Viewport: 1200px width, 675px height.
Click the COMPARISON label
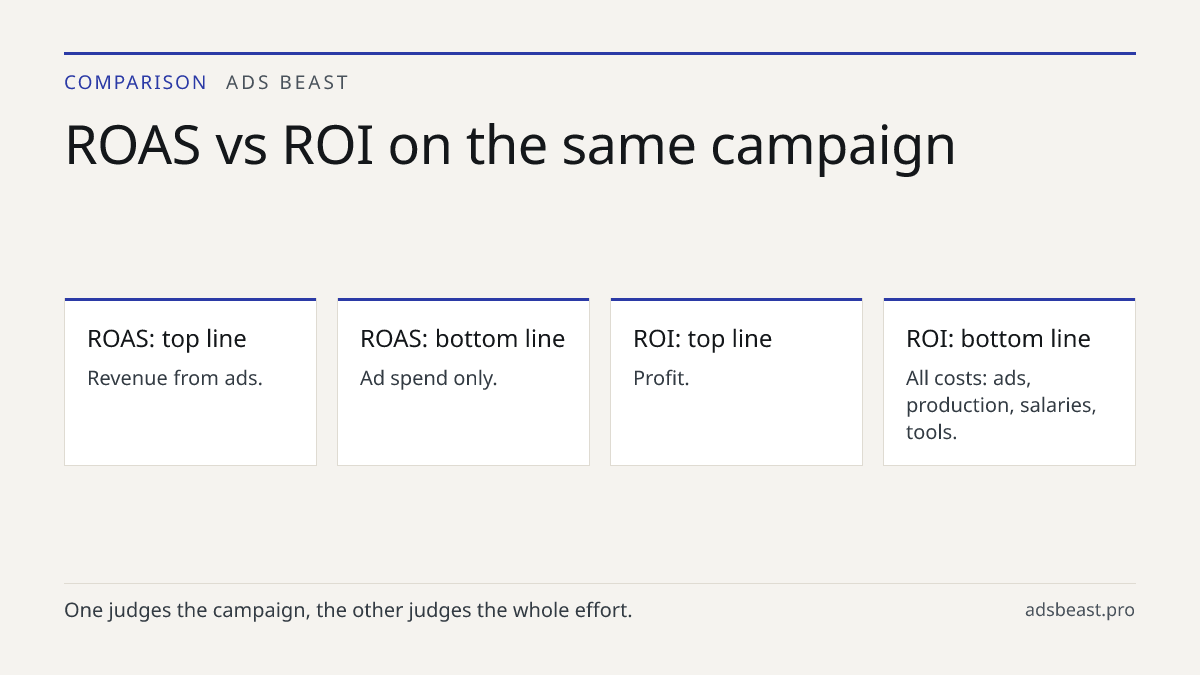136,83
